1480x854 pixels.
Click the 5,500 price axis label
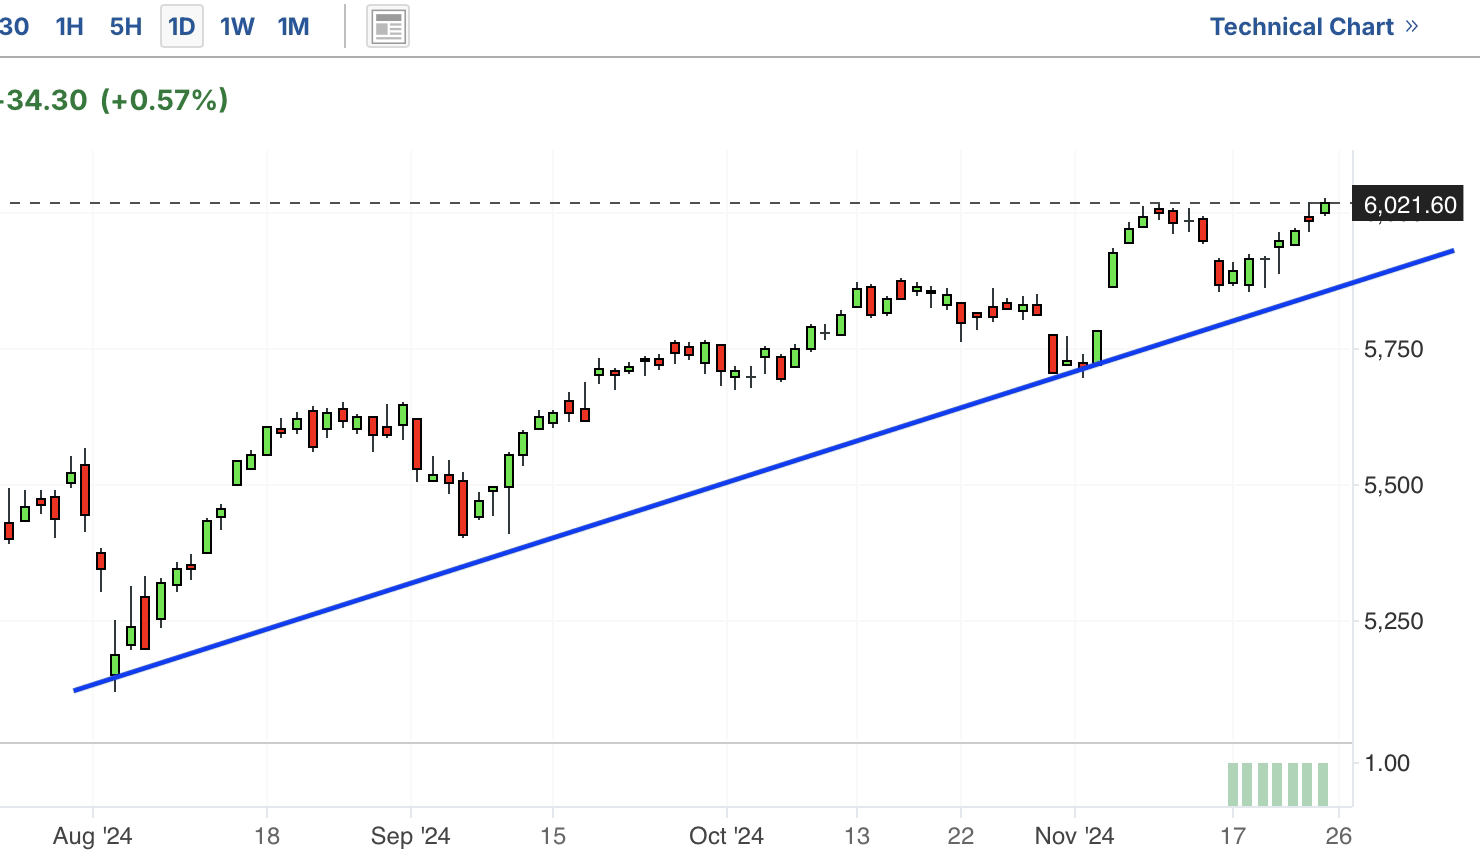1394,485
